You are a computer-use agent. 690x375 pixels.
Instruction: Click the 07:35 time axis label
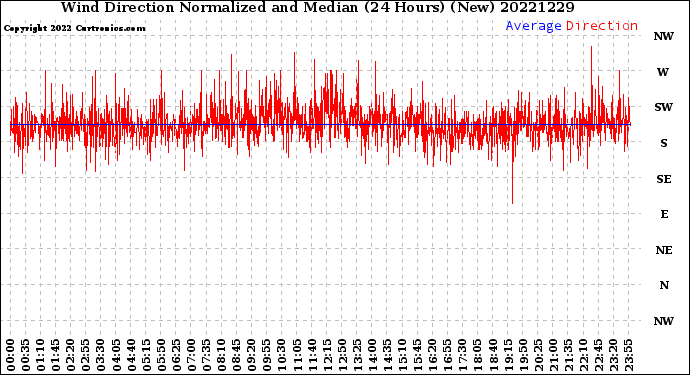[206, 355]
